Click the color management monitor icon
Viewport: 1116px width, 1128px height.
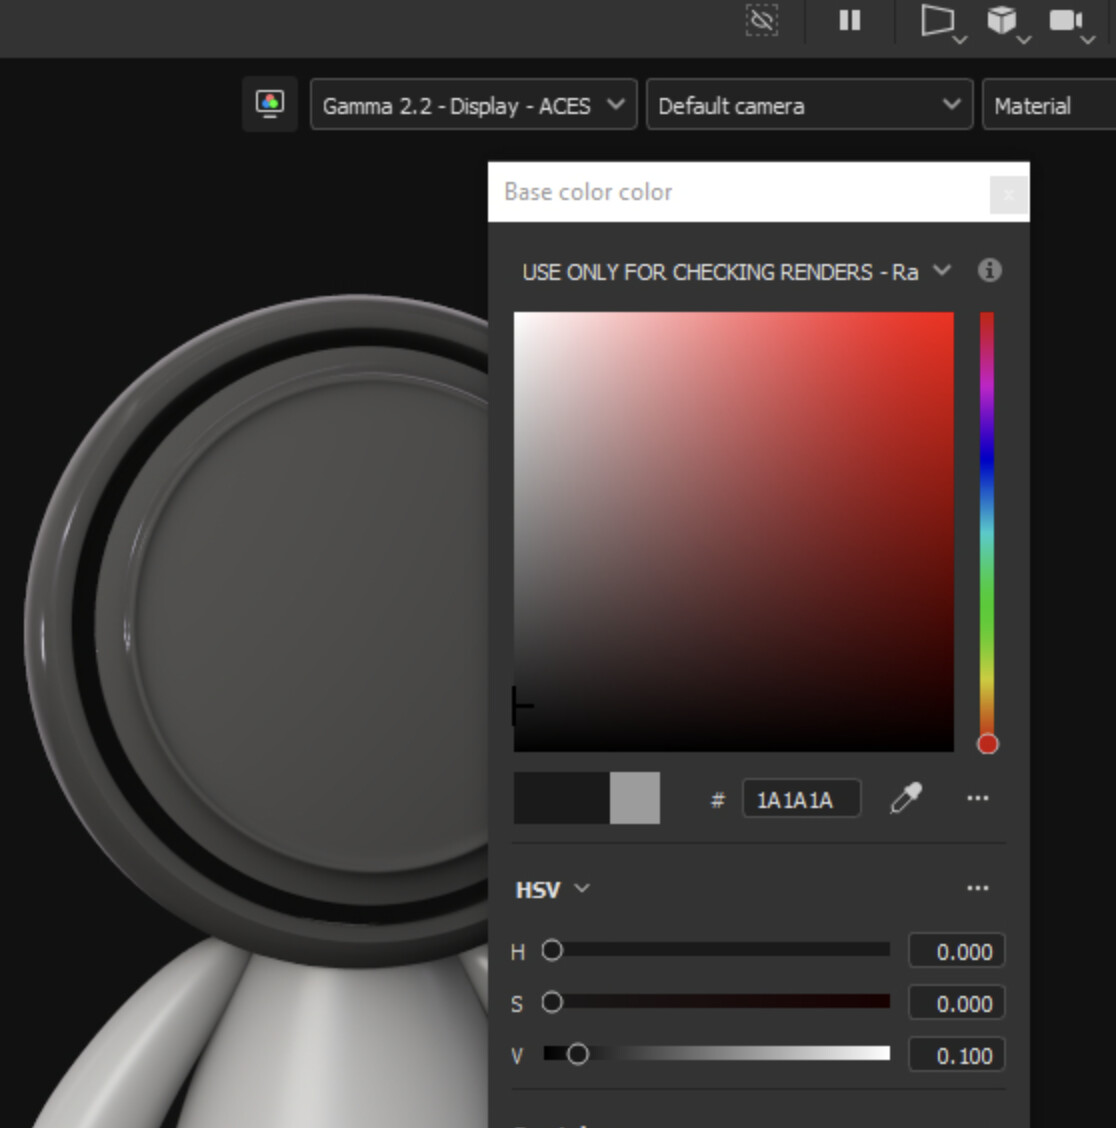click(270, 104)
